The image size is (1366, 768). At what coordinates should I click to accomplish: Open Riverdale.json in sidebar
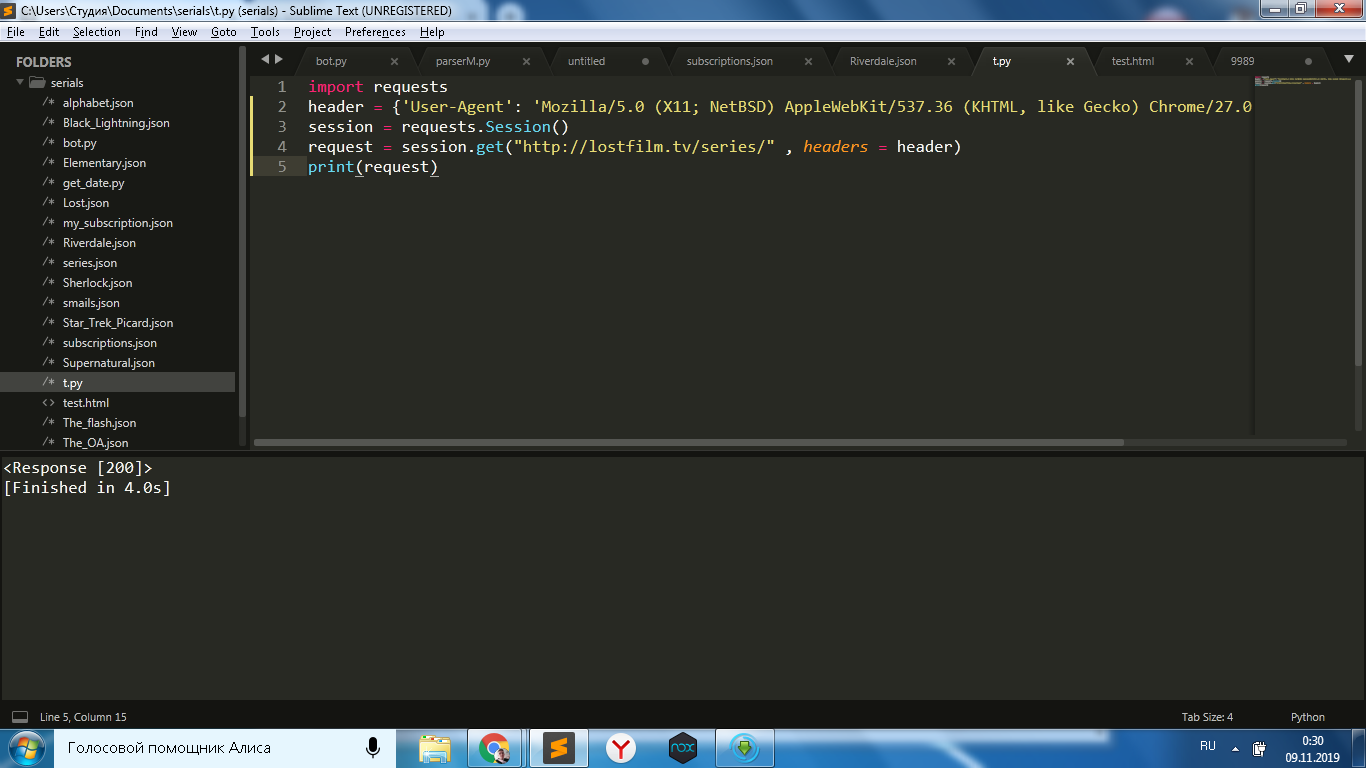pos(99,243)
